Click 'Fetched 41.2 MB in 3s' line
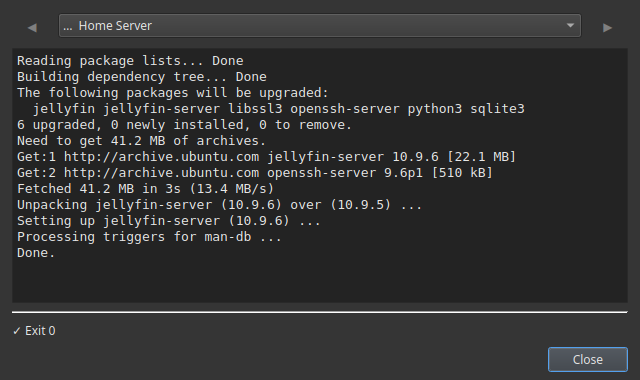640x380 pixels. 145,189
